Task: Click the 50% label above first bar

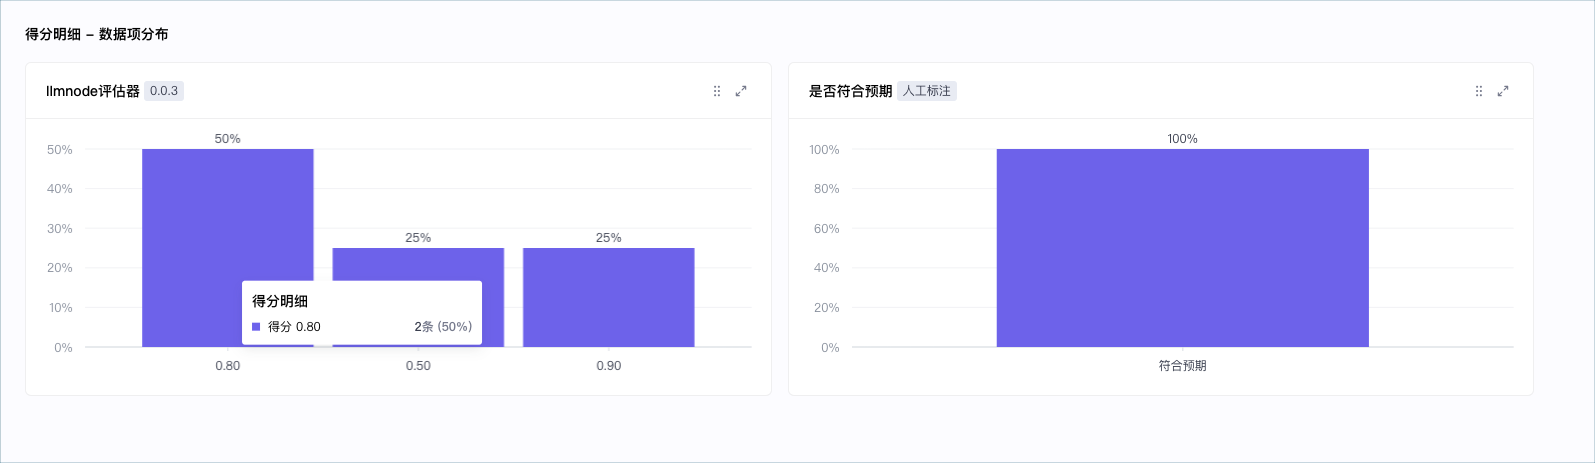Action: (x=228, y=139)
